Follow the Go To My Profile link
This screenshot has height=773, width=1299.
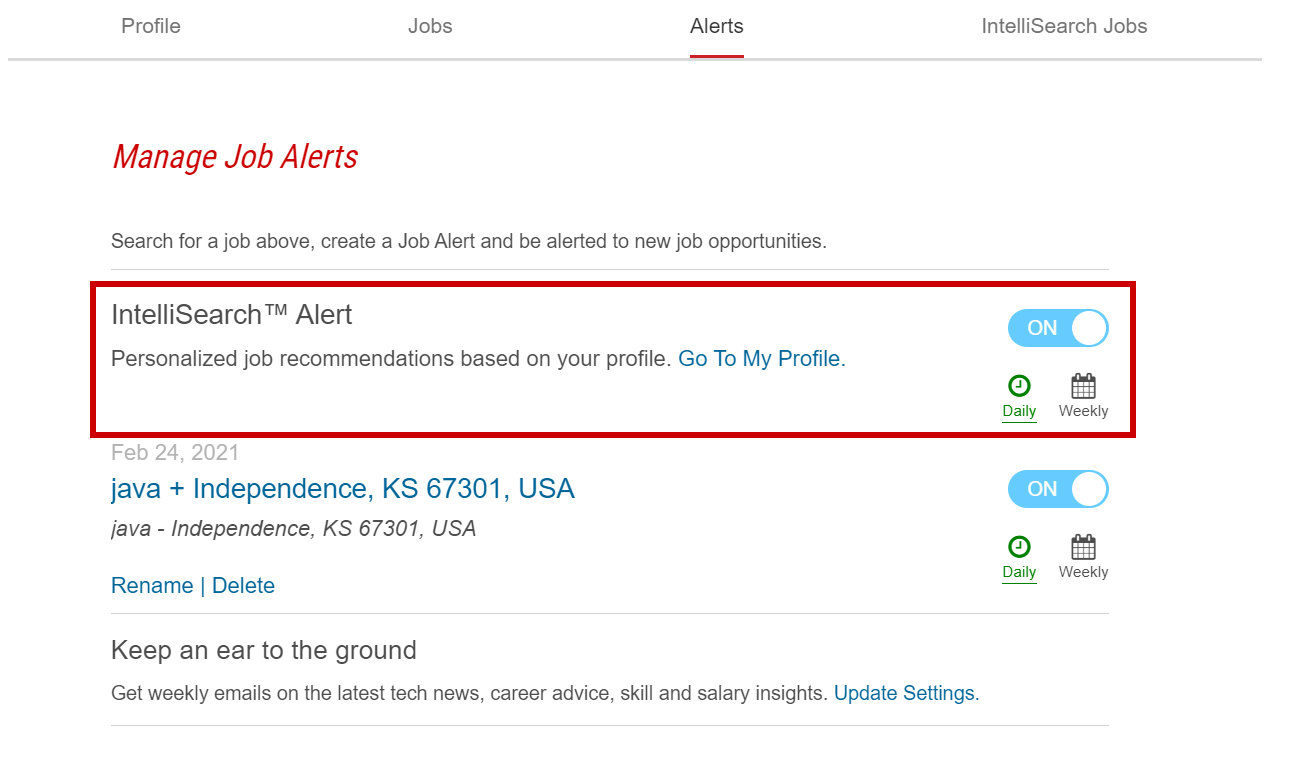[762, 359]
